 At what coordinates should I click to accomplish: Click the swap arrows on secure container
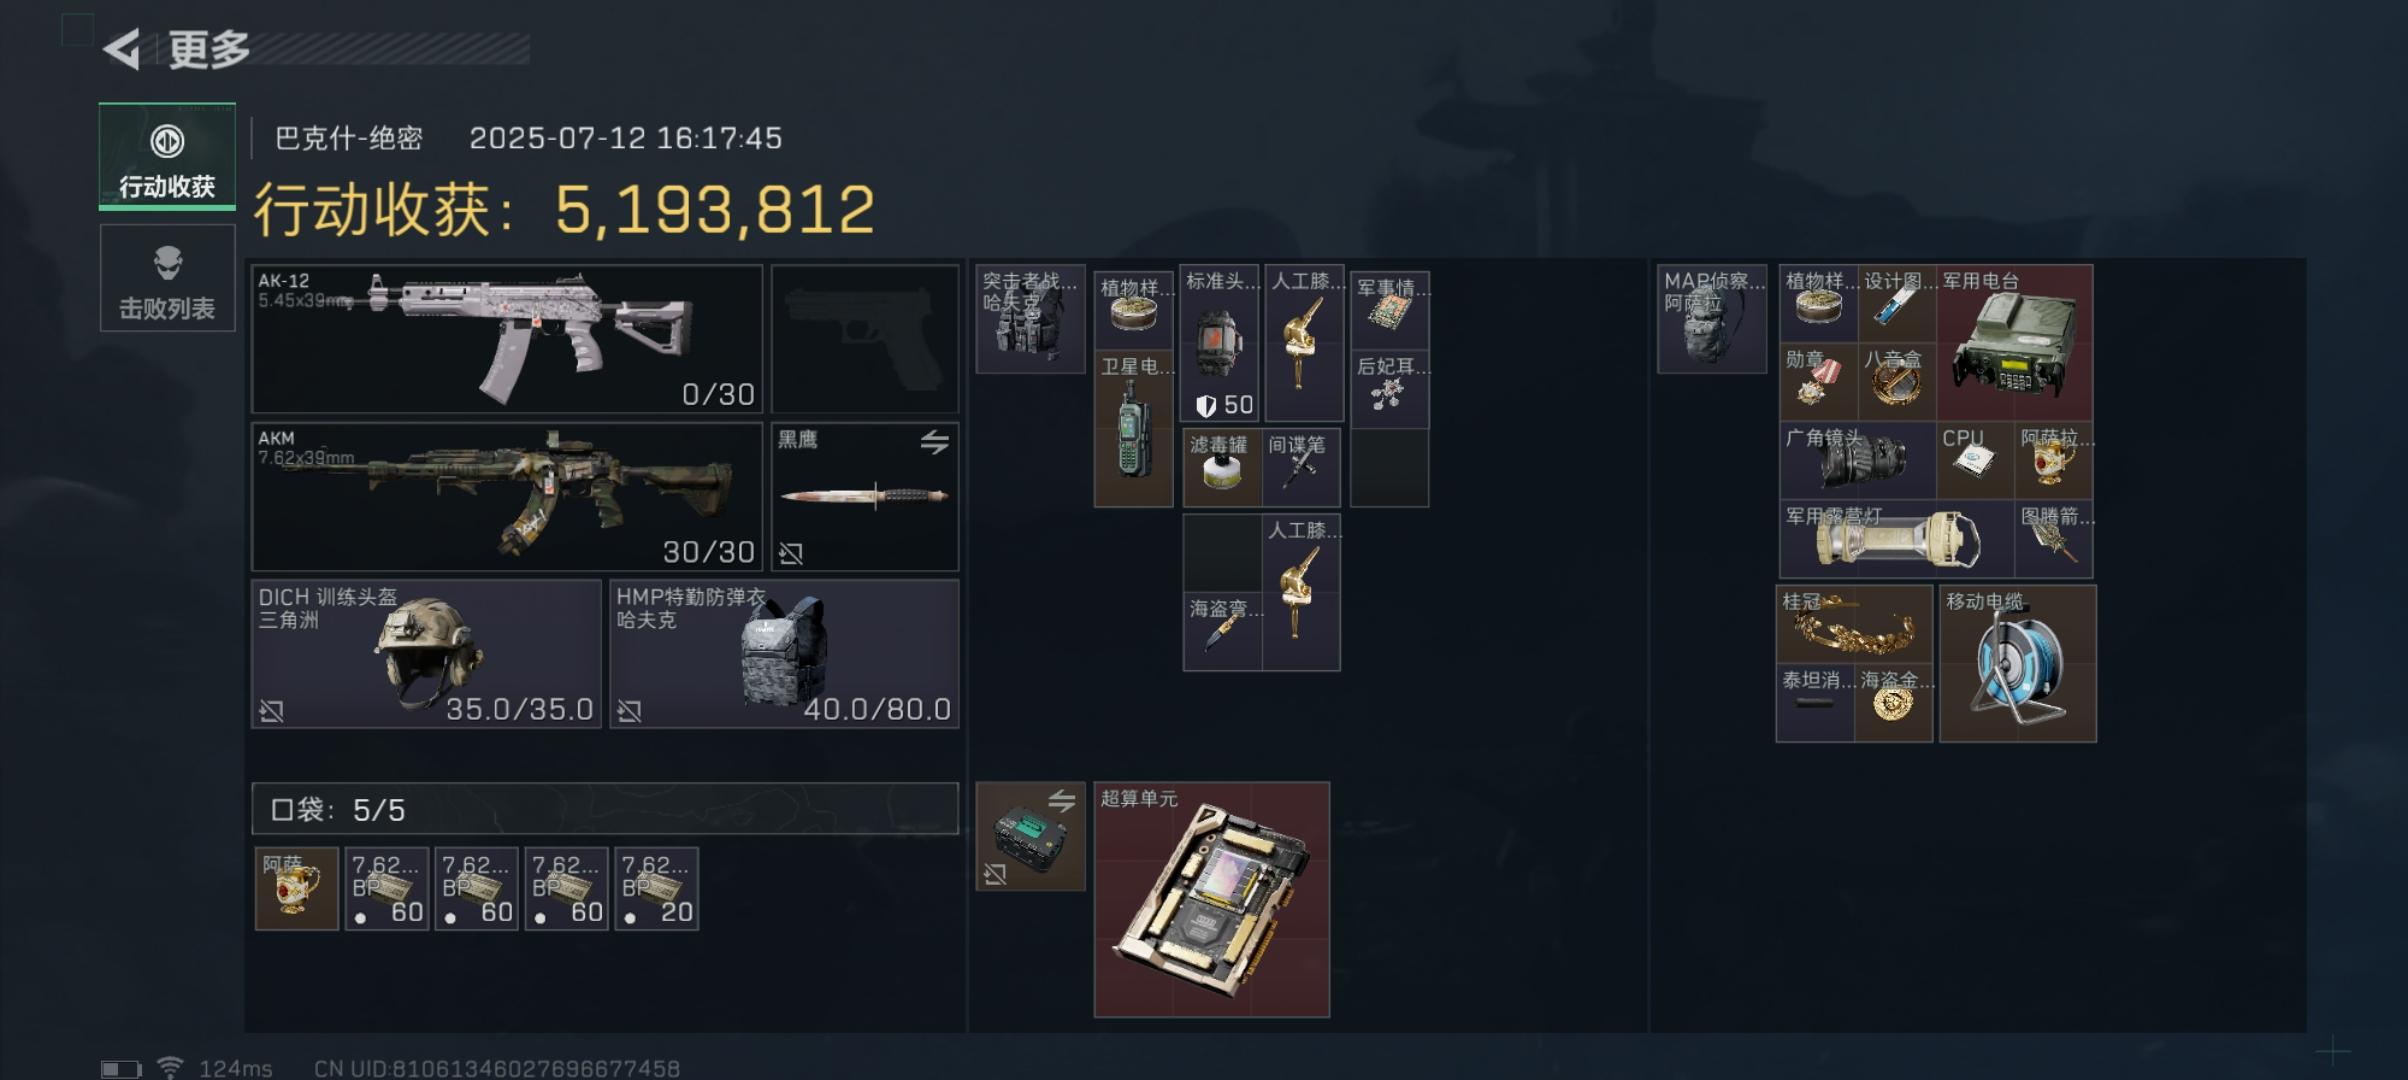[1061, 800]
